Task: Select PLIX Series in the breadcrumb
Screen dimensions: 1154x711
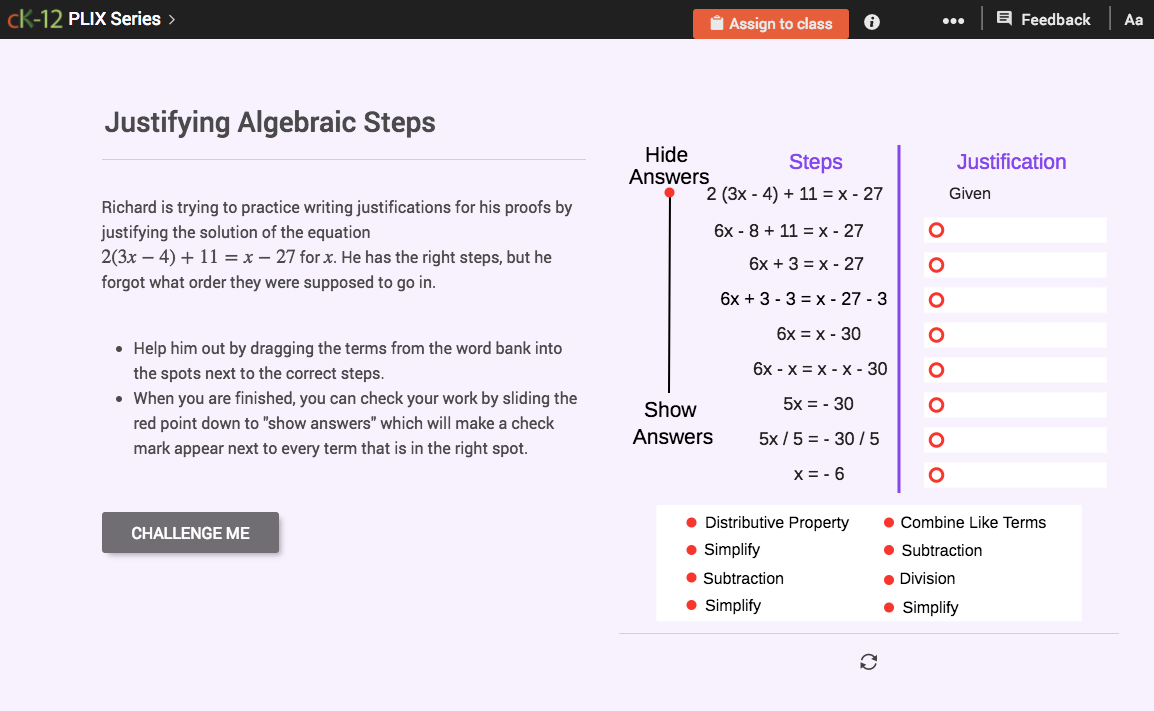Action: click(115, 18)
